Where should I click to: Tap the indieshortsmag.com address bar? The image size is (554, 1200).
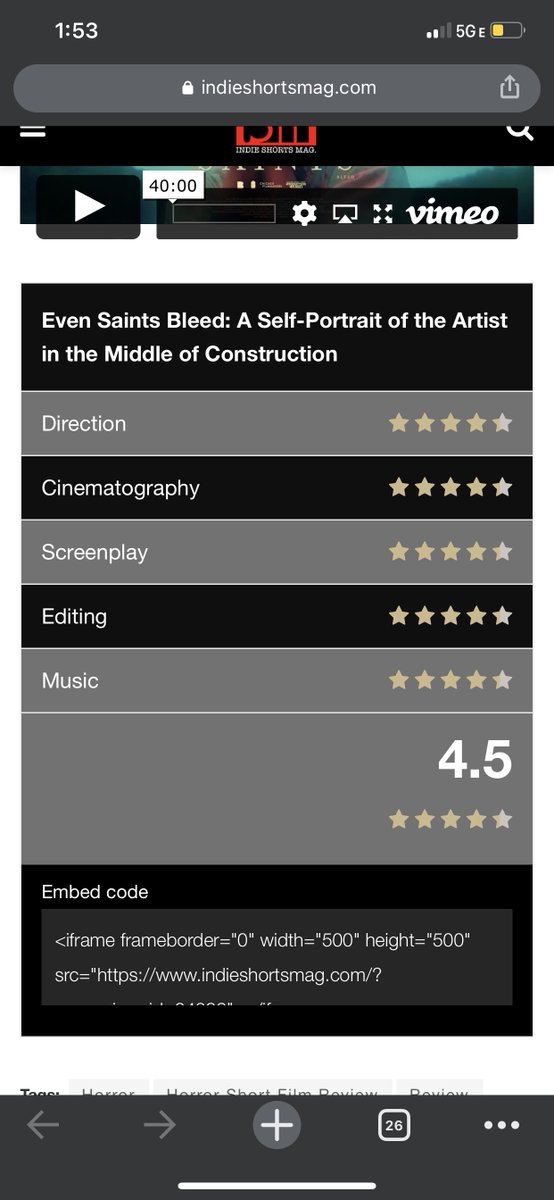(277, 88)
